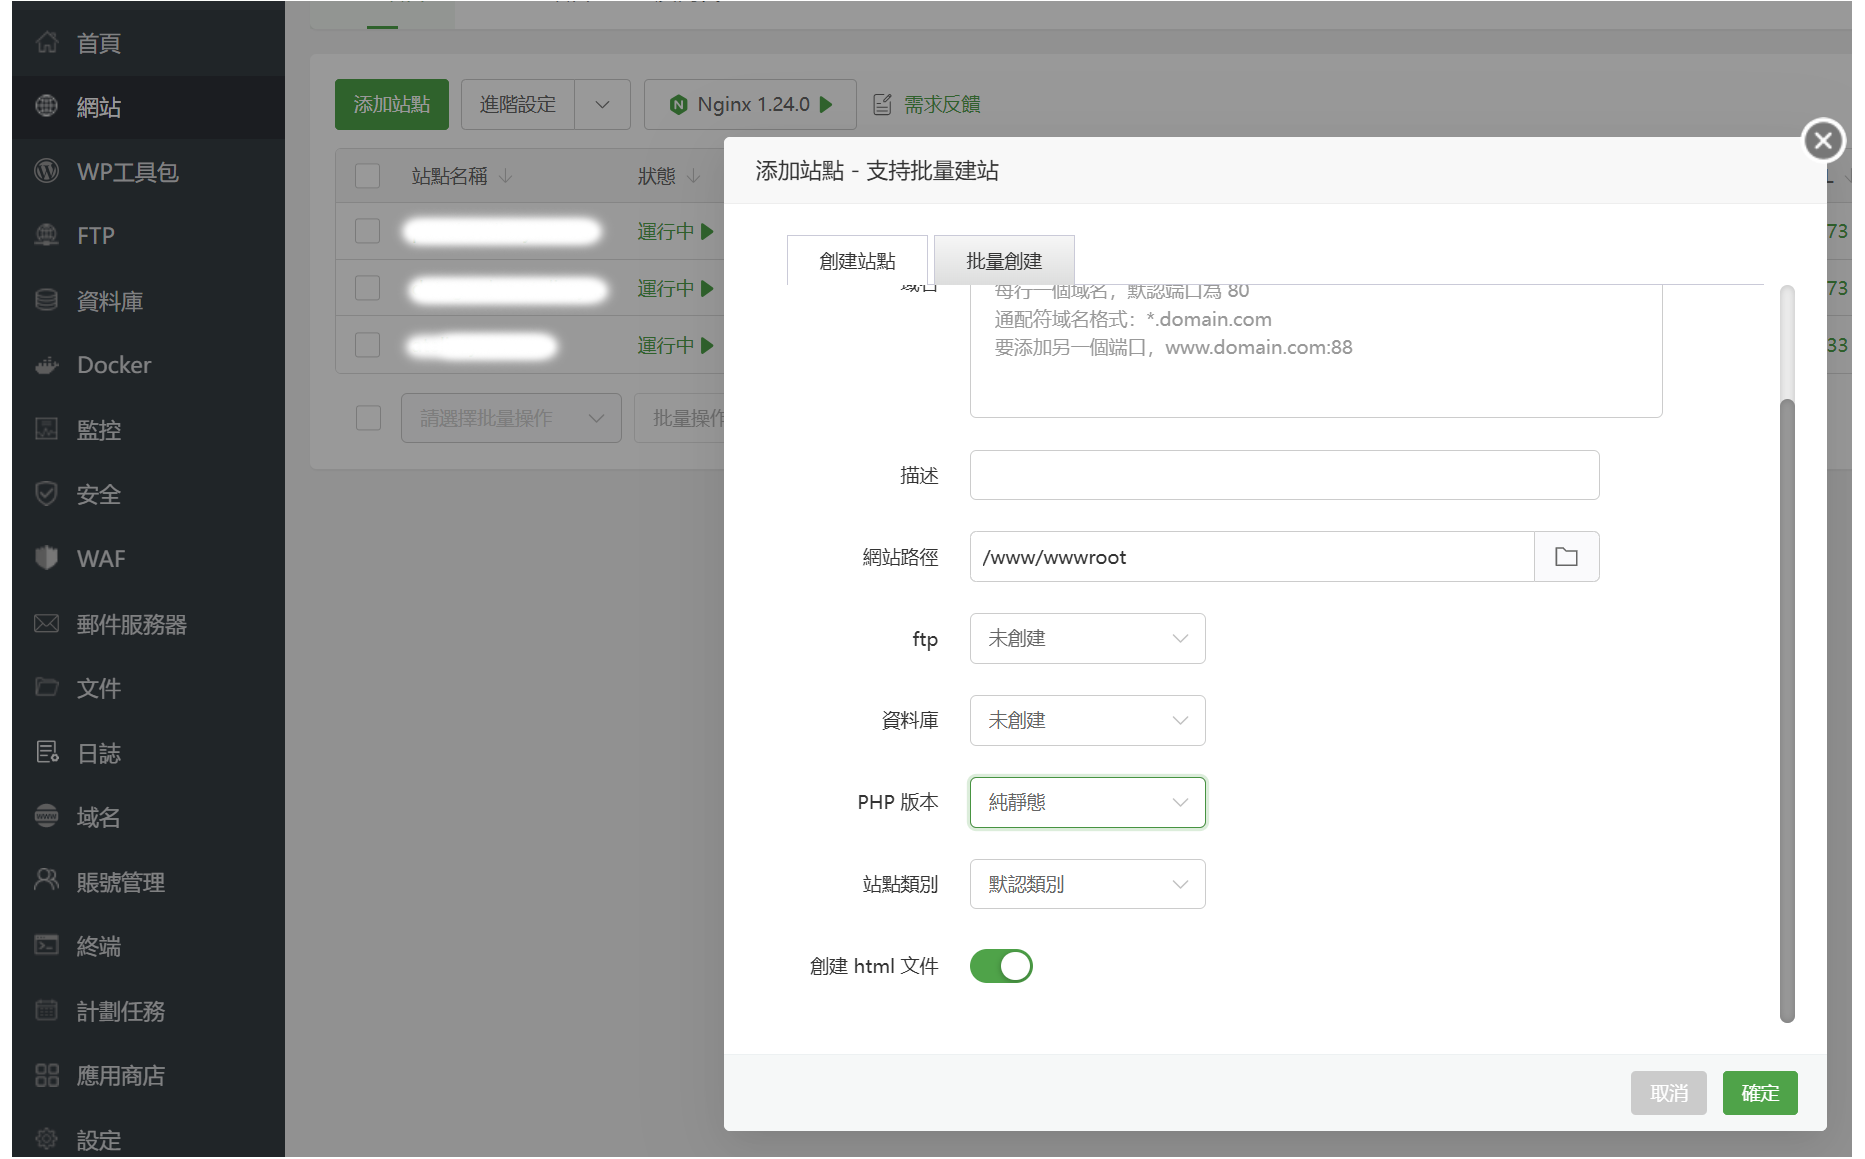Open the 終端 terminal icon in sidebar
The height and width of the screenshot is (1159, 1865).
click(46, 946)
